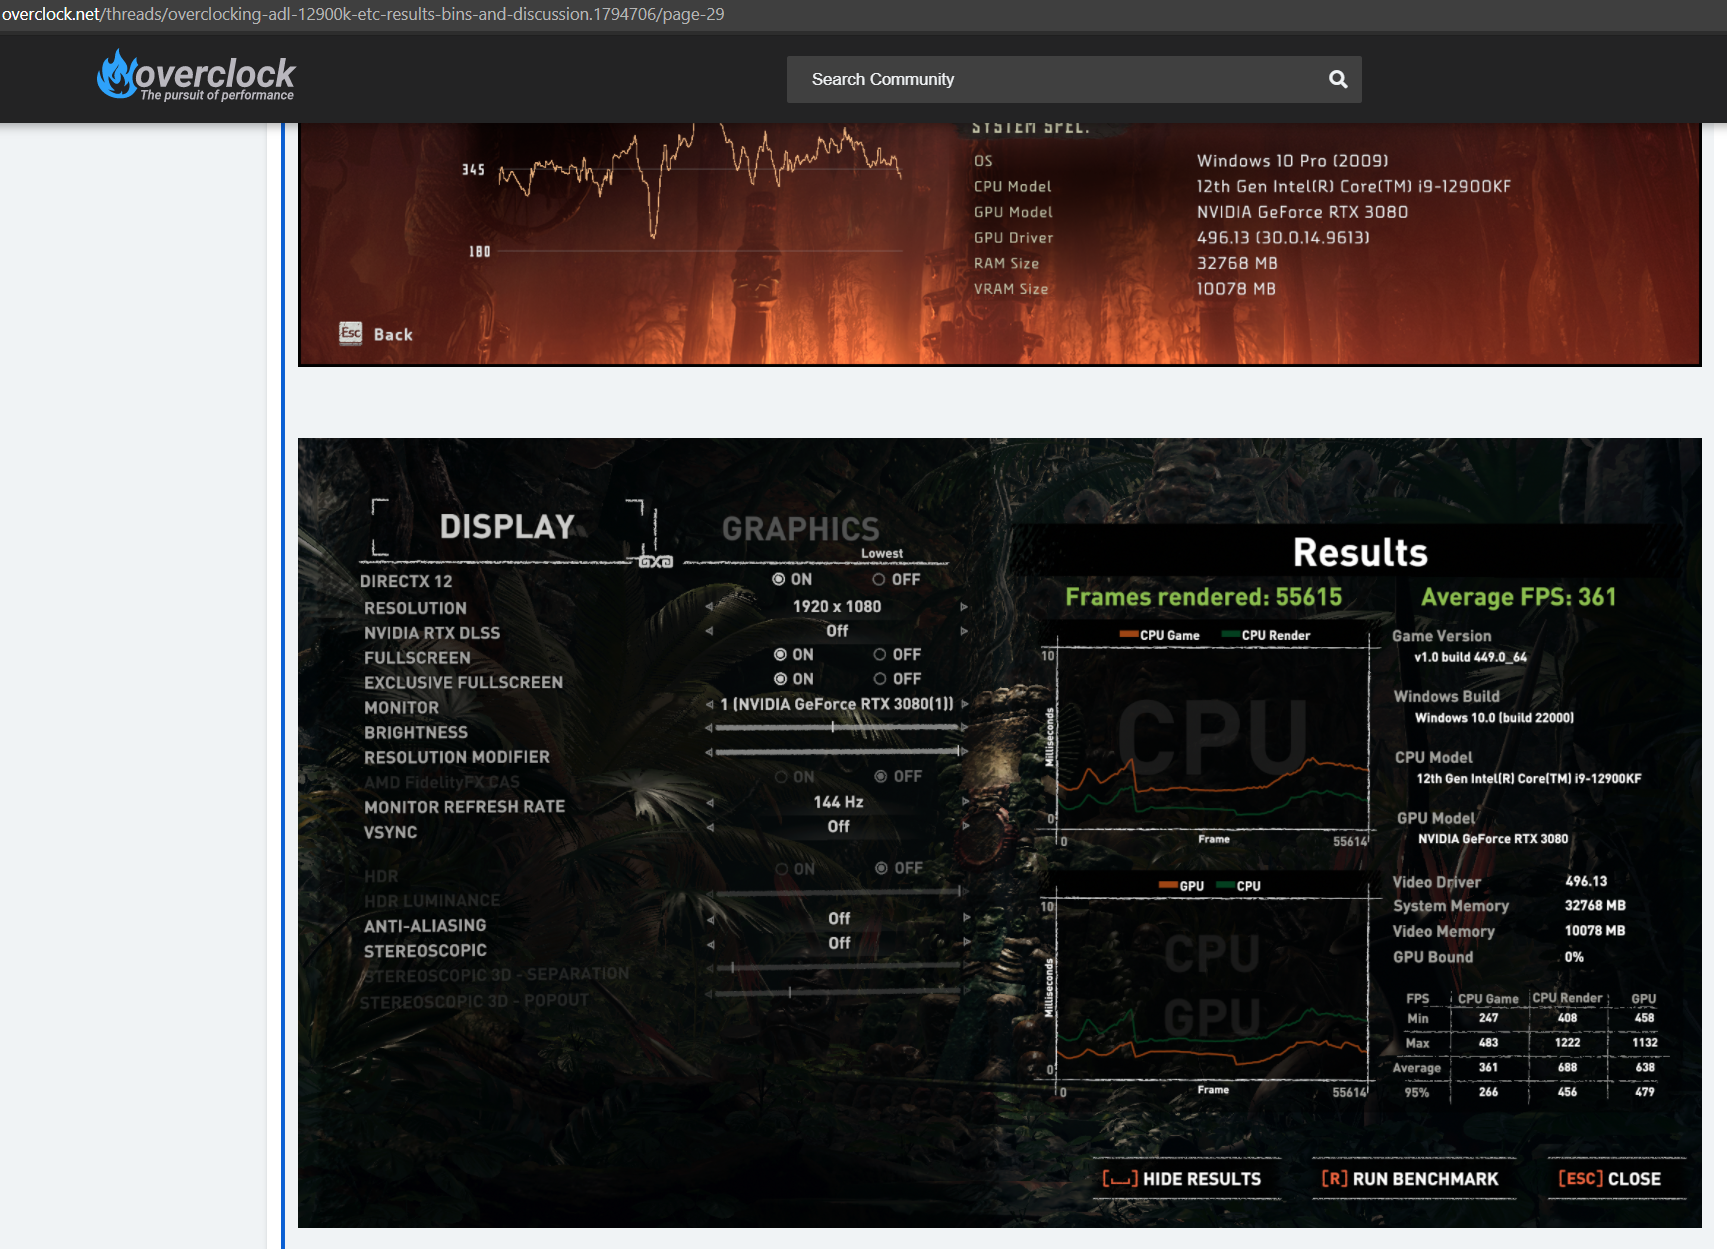Click left arrow for NVIDIA RTX DLSS
Screen dimensions: 1727x1249
tap(709, 631)
